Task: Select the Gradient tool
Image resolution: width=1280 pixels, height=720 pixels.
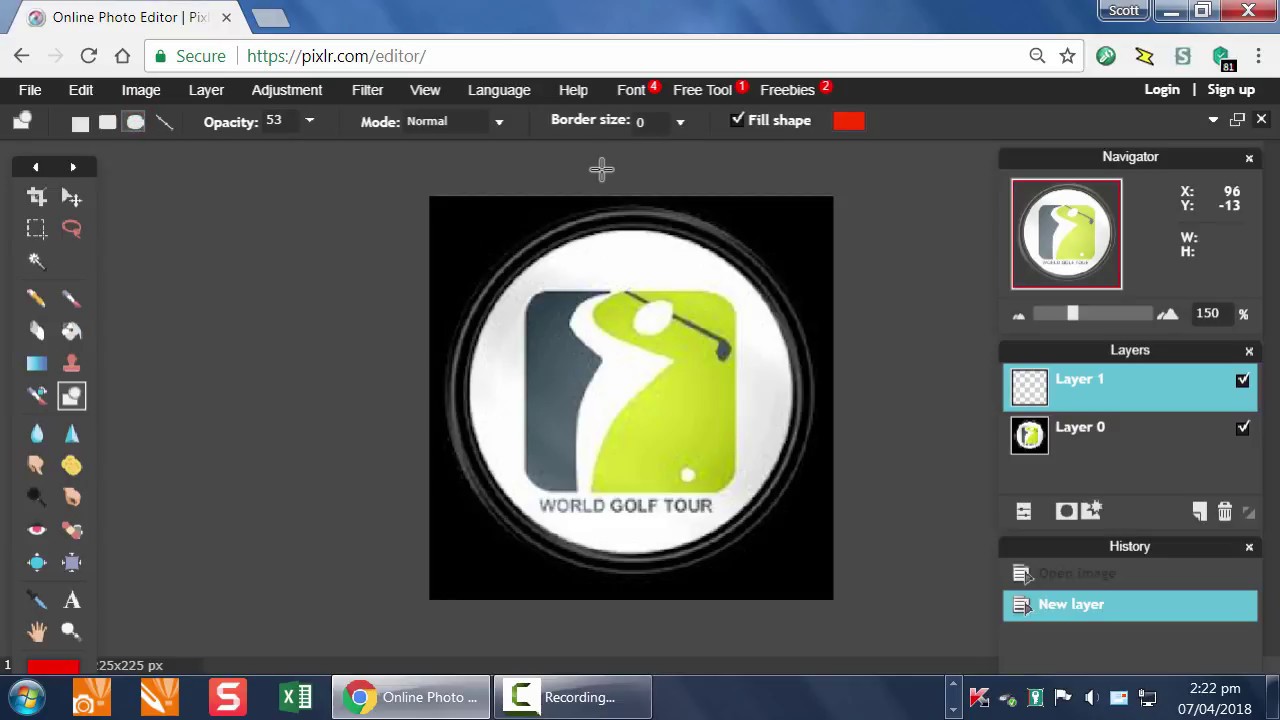Action: pos(36,364)
